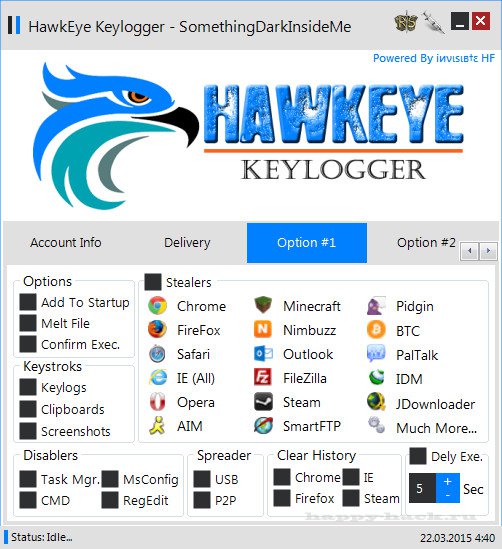The image size is (502, 549).
Task: Close the HawkEye Keylogger window
Action: pos(481,22)
